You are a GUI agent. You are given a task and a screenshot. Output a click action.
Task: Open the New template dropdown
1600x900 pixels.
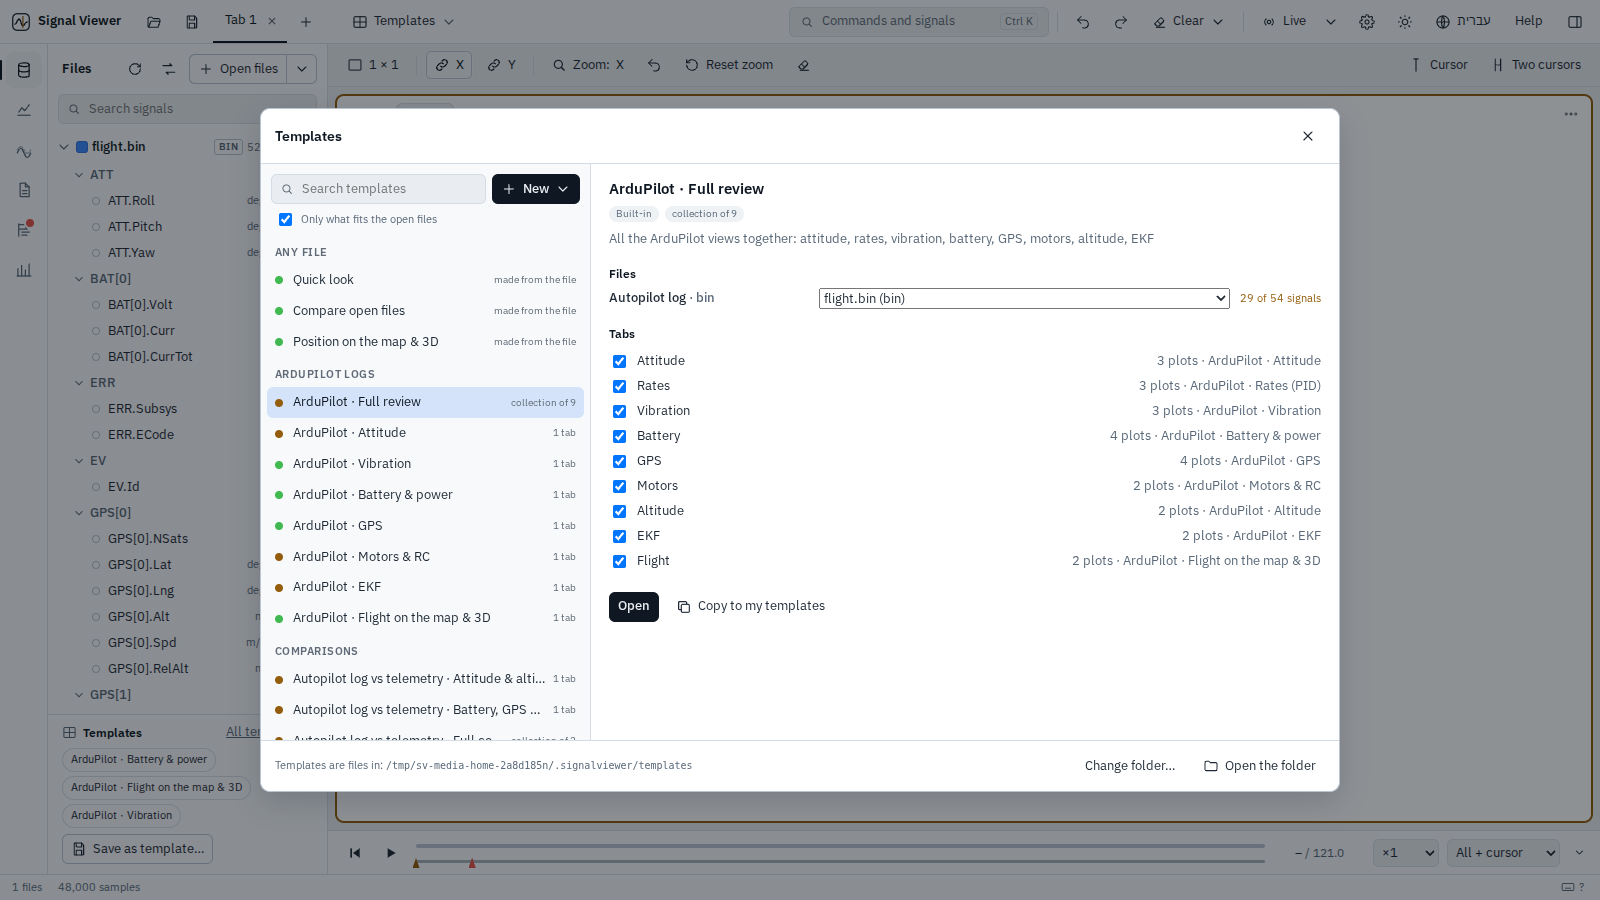(536, 189)
